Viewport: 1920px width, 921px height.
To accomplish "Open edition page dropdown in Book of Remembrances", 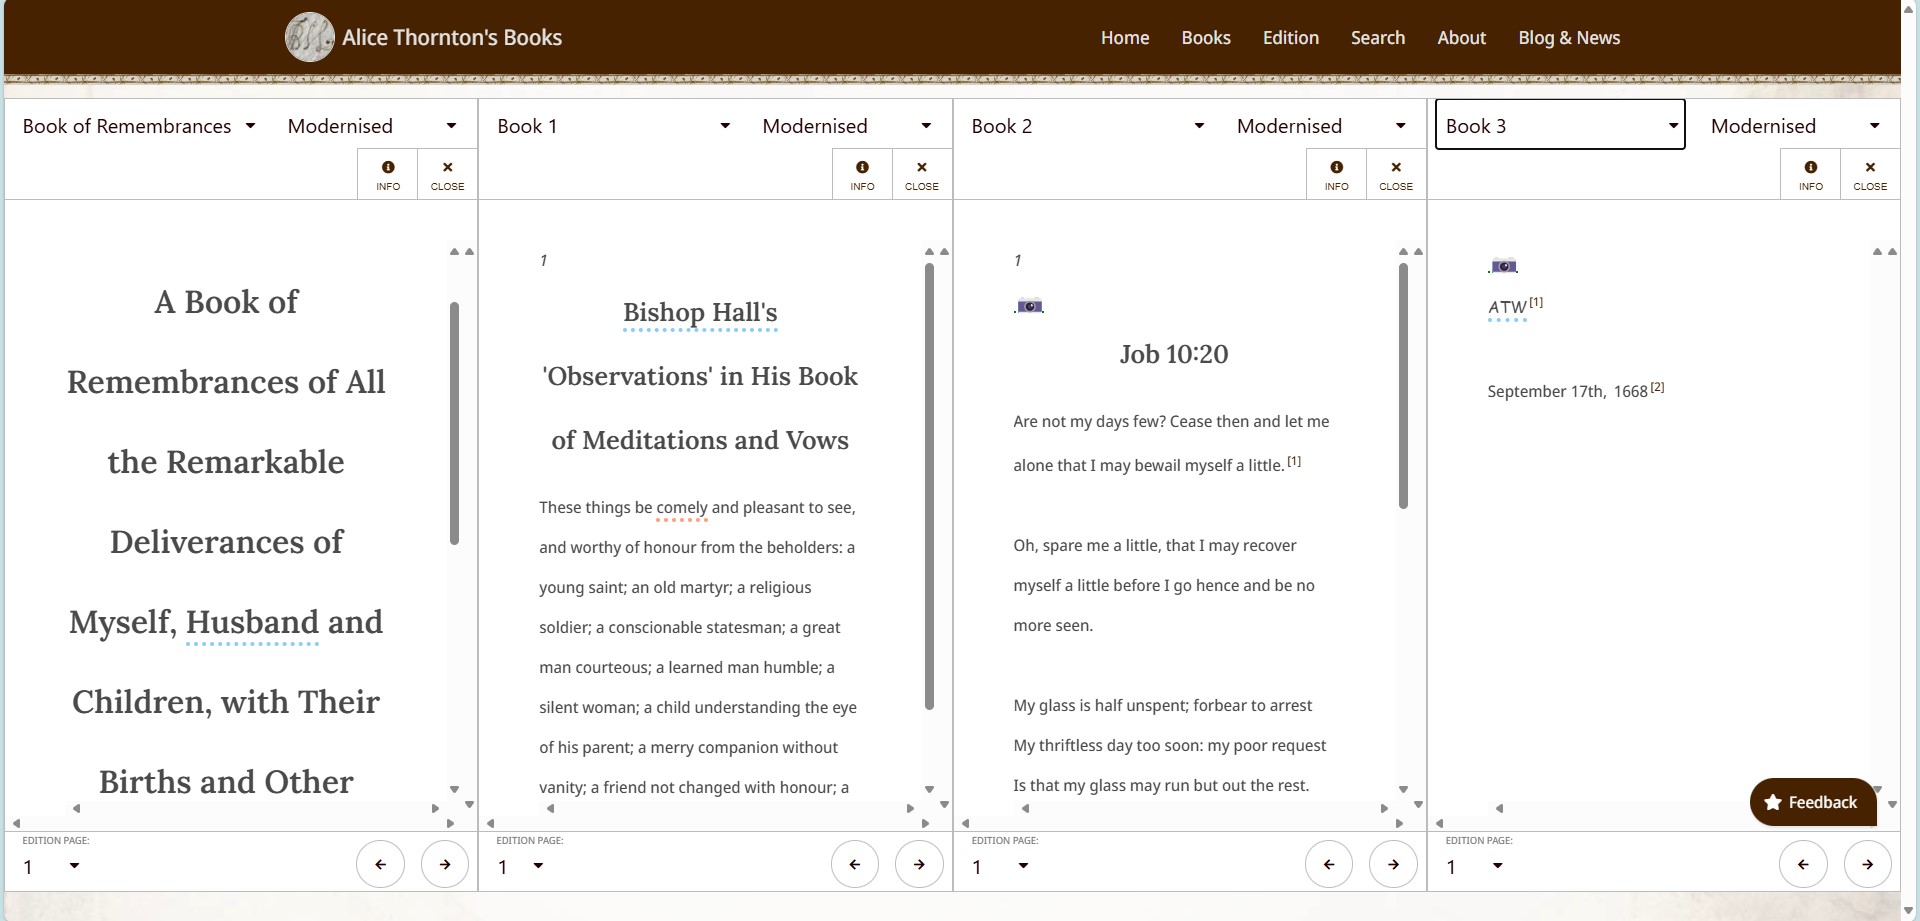I will (52, 867).
